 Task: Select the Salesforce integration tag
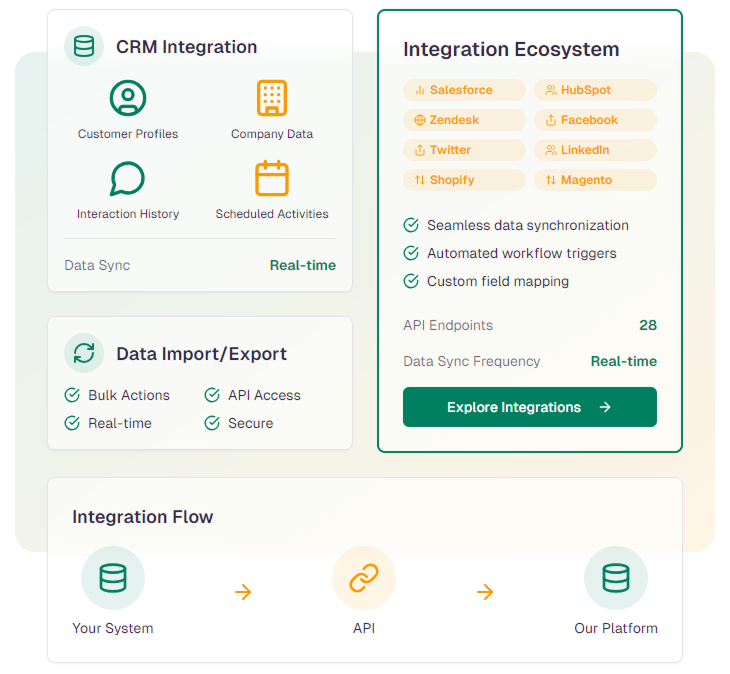(464, 90)
